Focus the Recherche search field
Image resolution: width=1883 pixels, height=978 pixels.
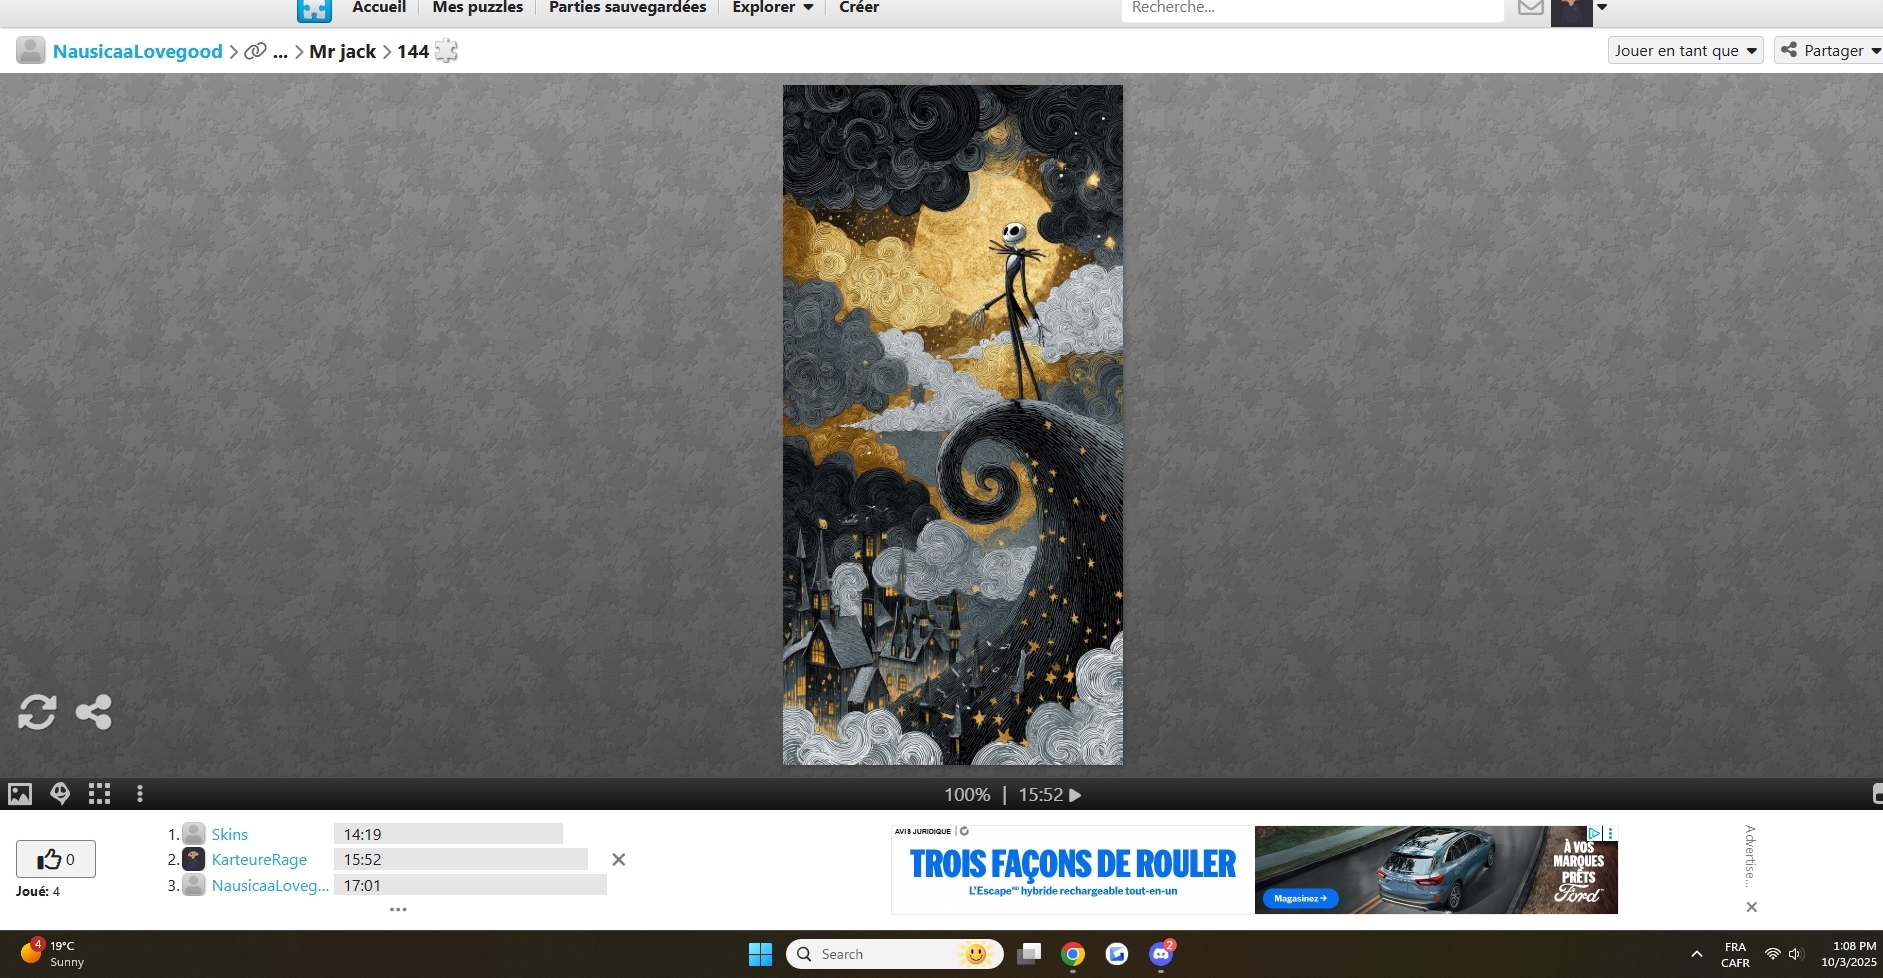[x=1313, y=9]
